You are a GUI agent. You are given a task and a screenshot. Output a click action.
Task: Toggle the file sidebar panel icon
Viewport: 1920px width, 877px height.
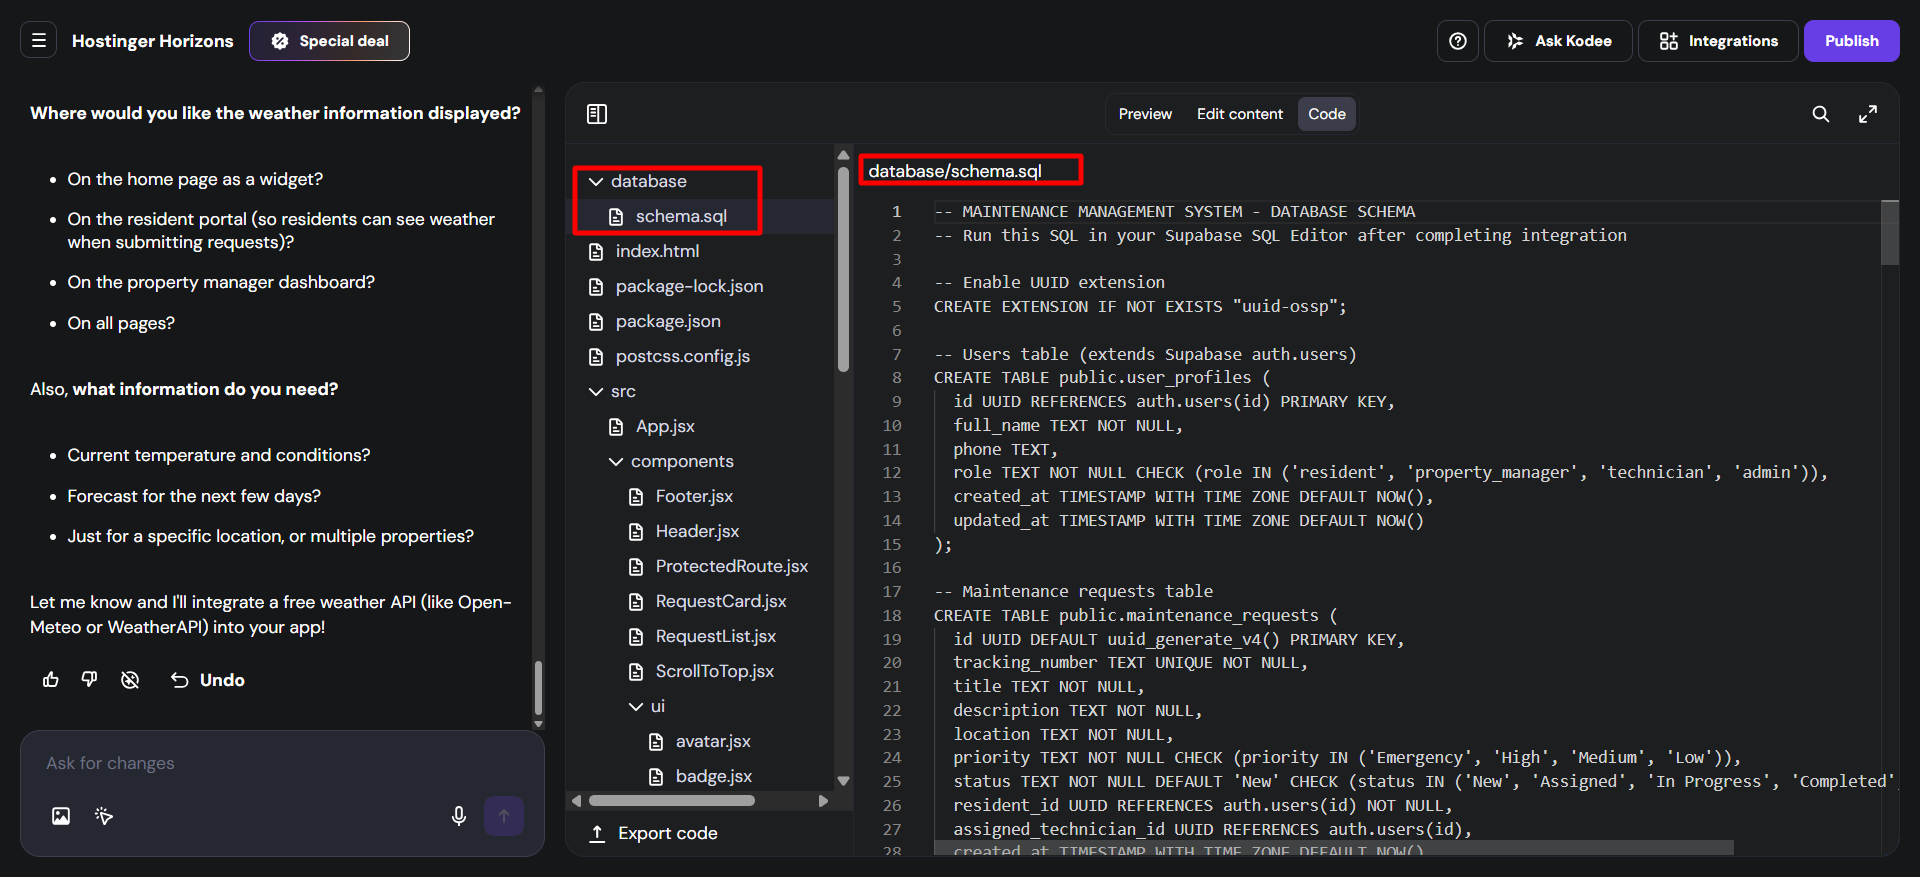pyautogui.click(x=597, y=114)
